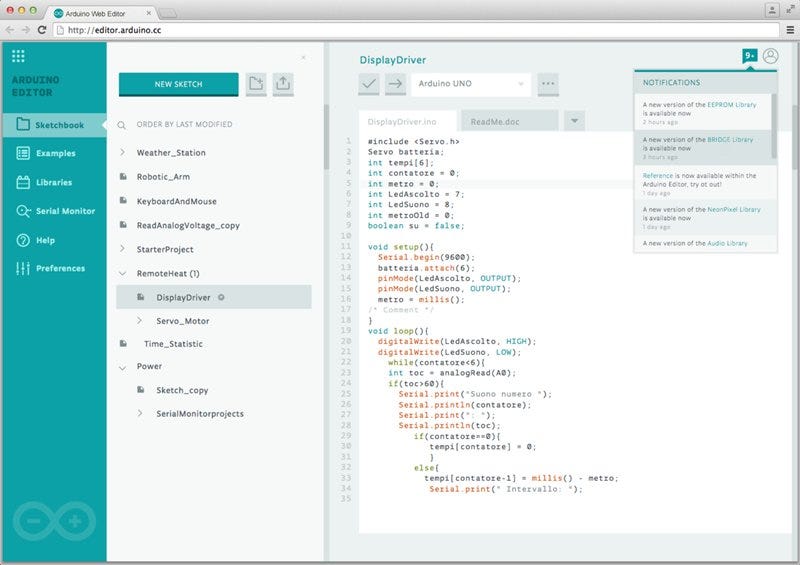Open the ReadAnalogVoltage_copy sketch

point(188,225)
